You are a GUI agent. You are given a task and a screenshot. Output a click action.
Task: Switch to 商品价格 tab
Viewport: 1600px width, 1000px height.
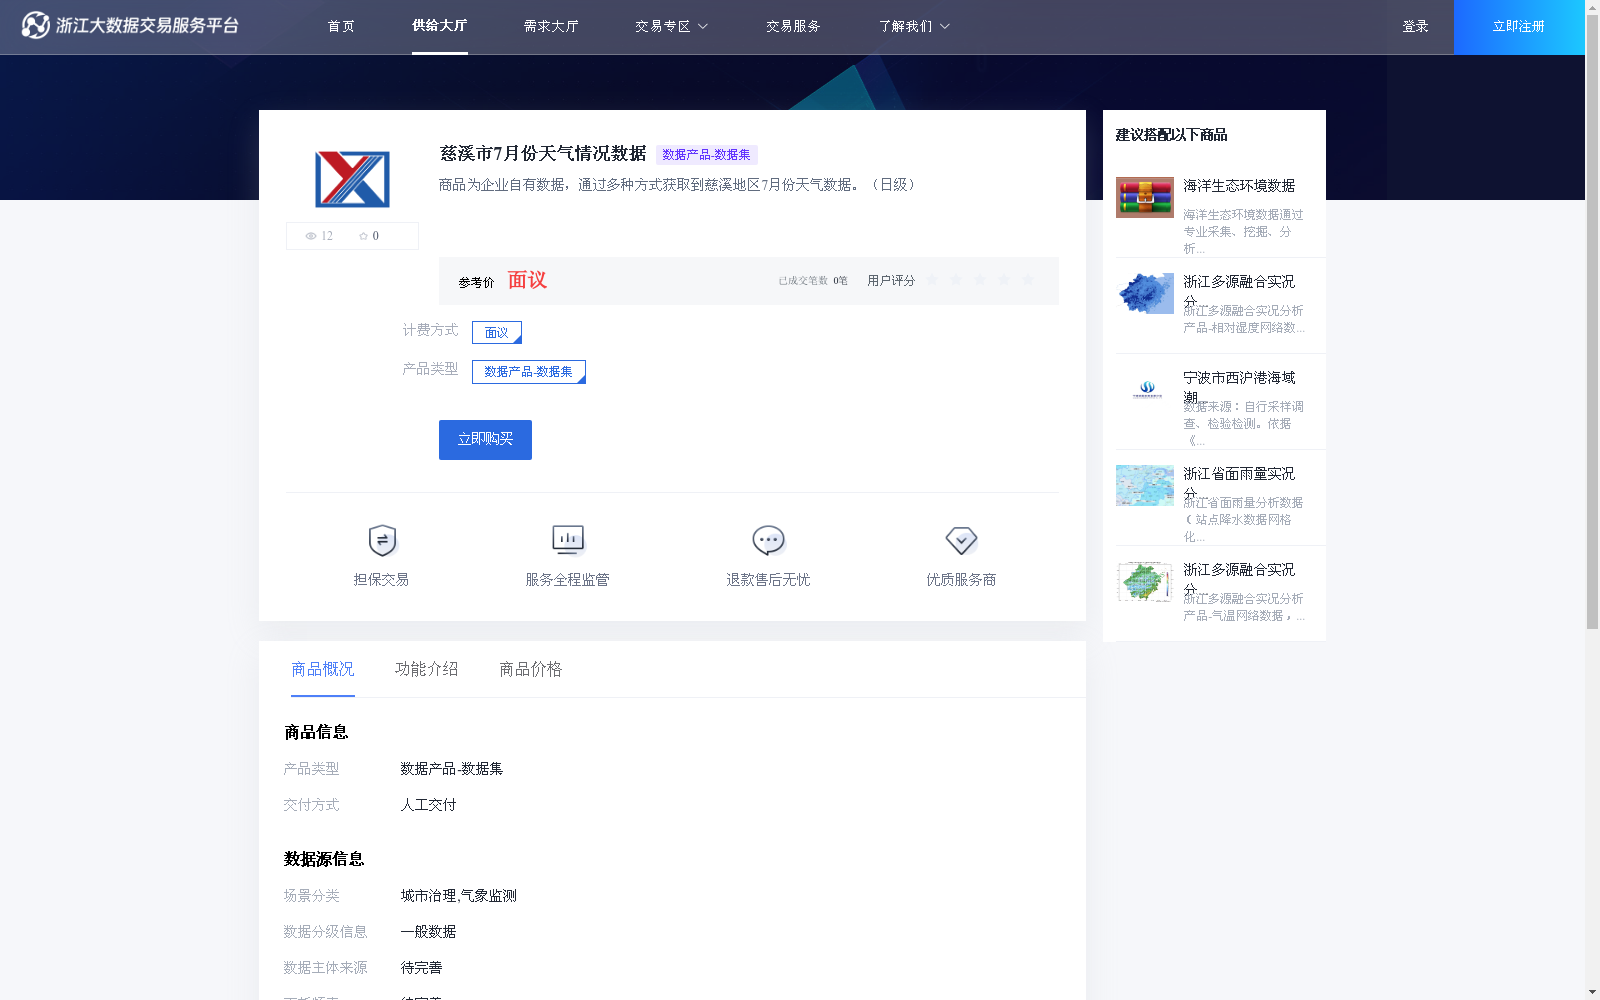(x=531, y=669)
